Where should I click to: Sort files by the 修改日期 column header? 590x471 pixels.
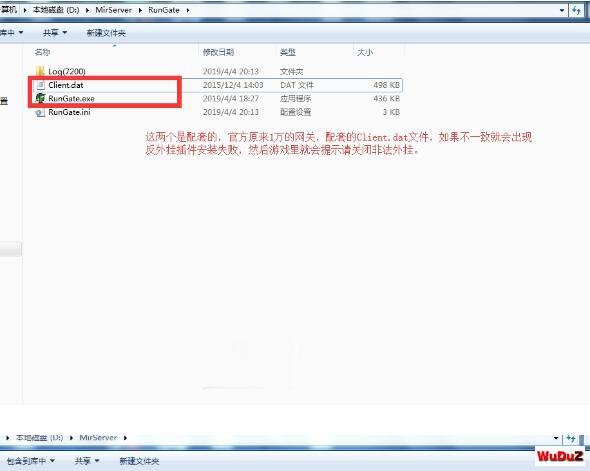pyautogui.click(x=218, y=52)
